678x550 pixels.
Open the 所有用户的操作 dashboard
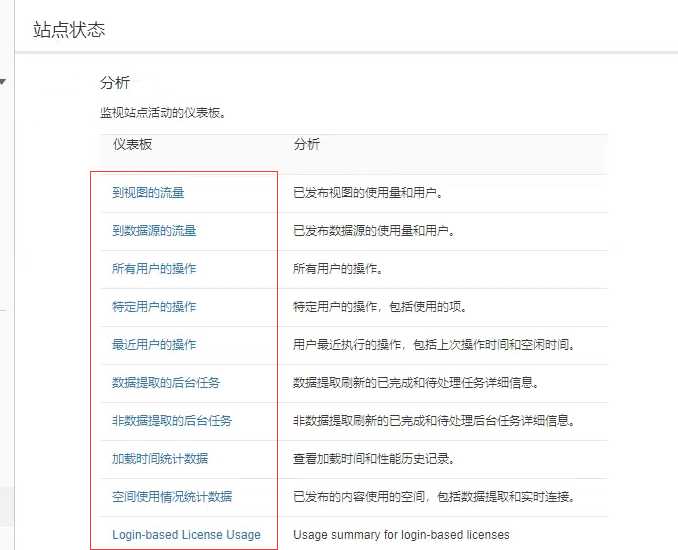(x=154, y=269)
